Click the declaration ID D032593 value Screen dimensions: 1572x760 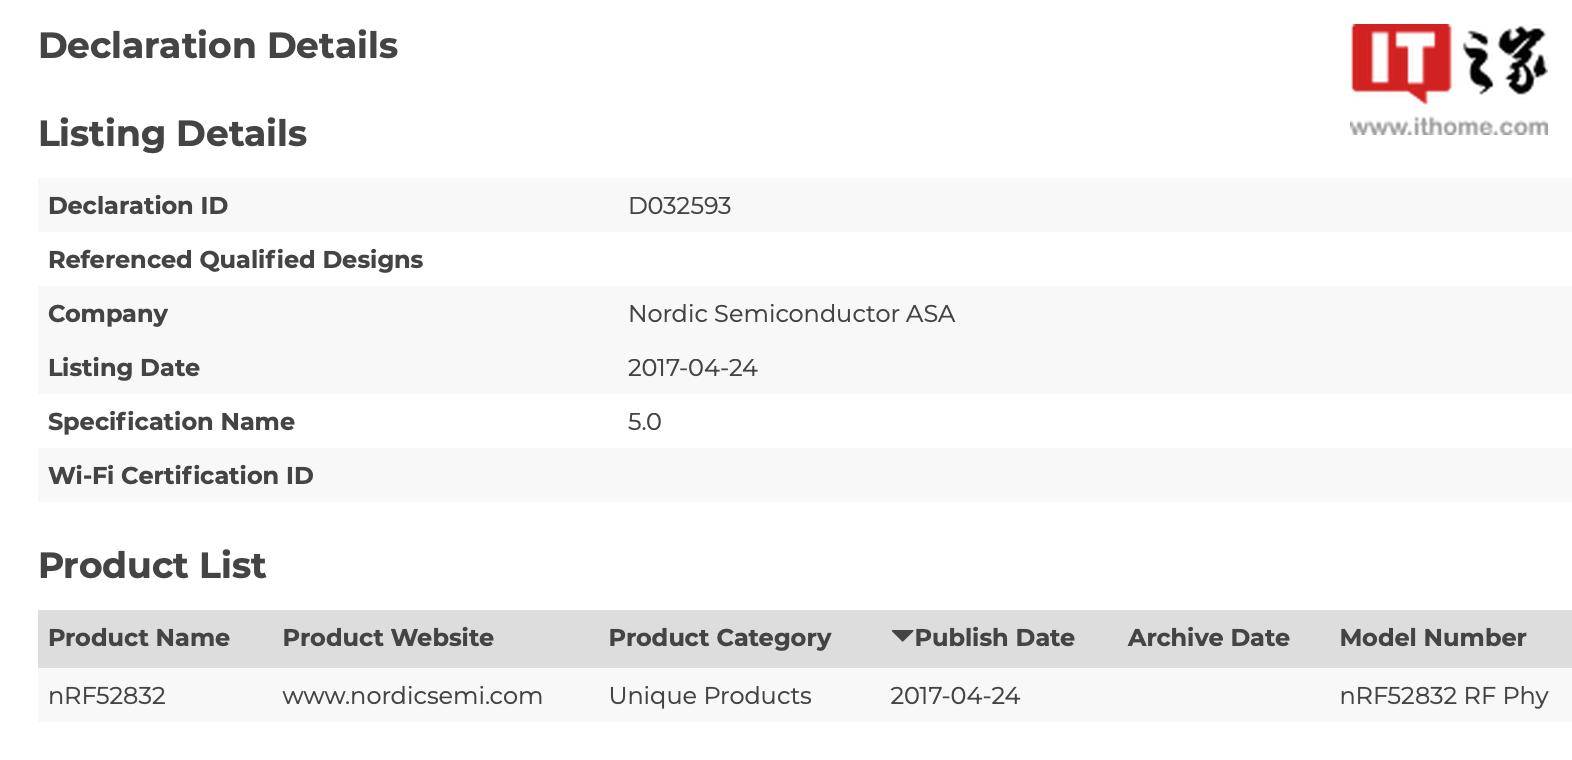[679, 206]
